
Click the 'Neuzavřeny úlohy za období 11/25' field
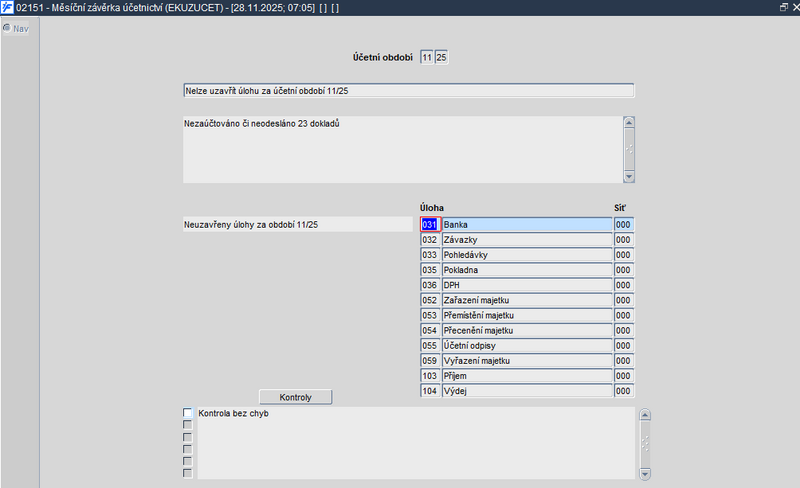click(x=298, y=225)
